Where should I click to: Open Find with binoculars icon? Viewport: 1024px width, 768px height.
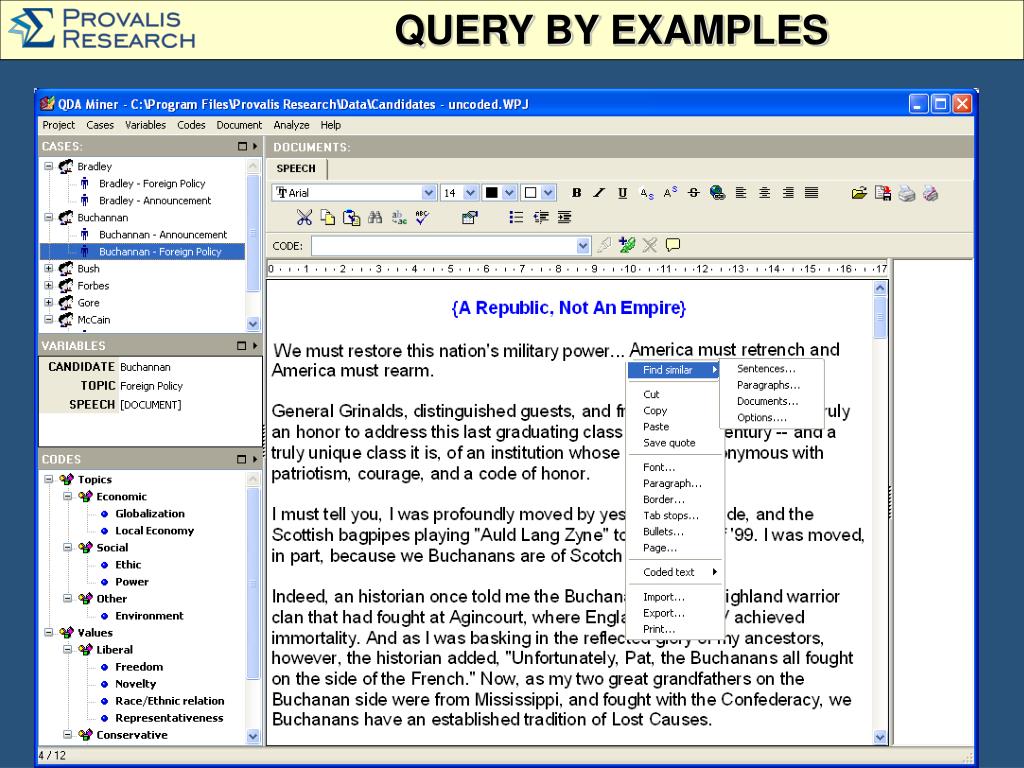375,217
